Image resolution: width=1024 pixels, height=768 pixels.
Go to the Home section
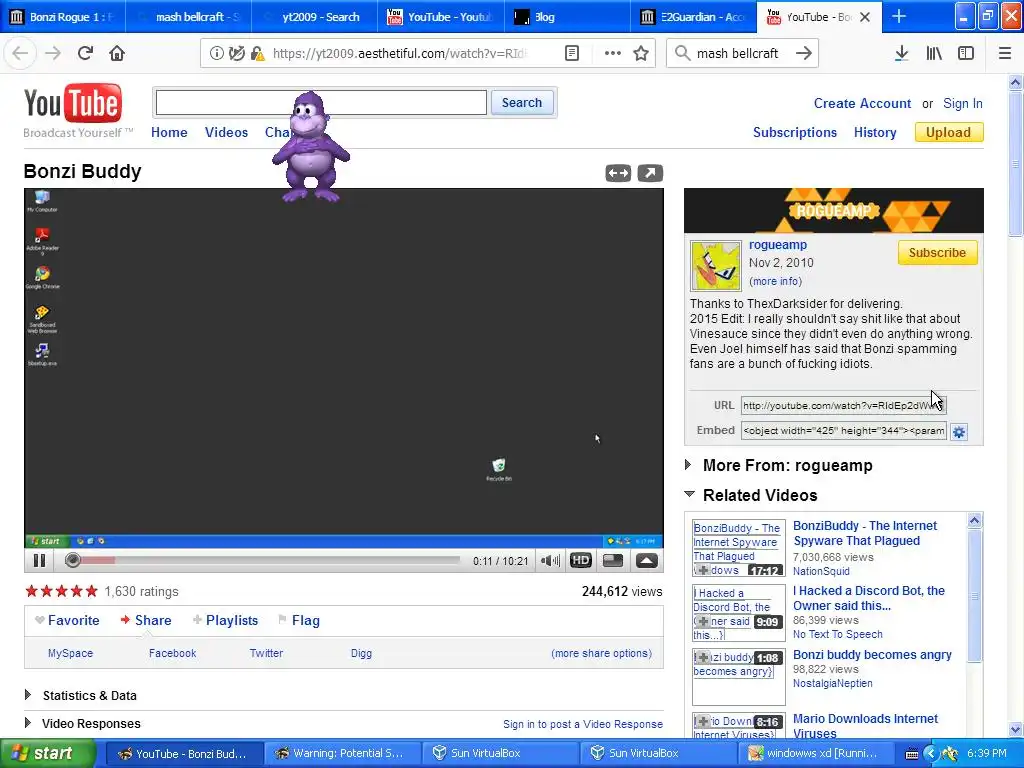click(169, 133)
